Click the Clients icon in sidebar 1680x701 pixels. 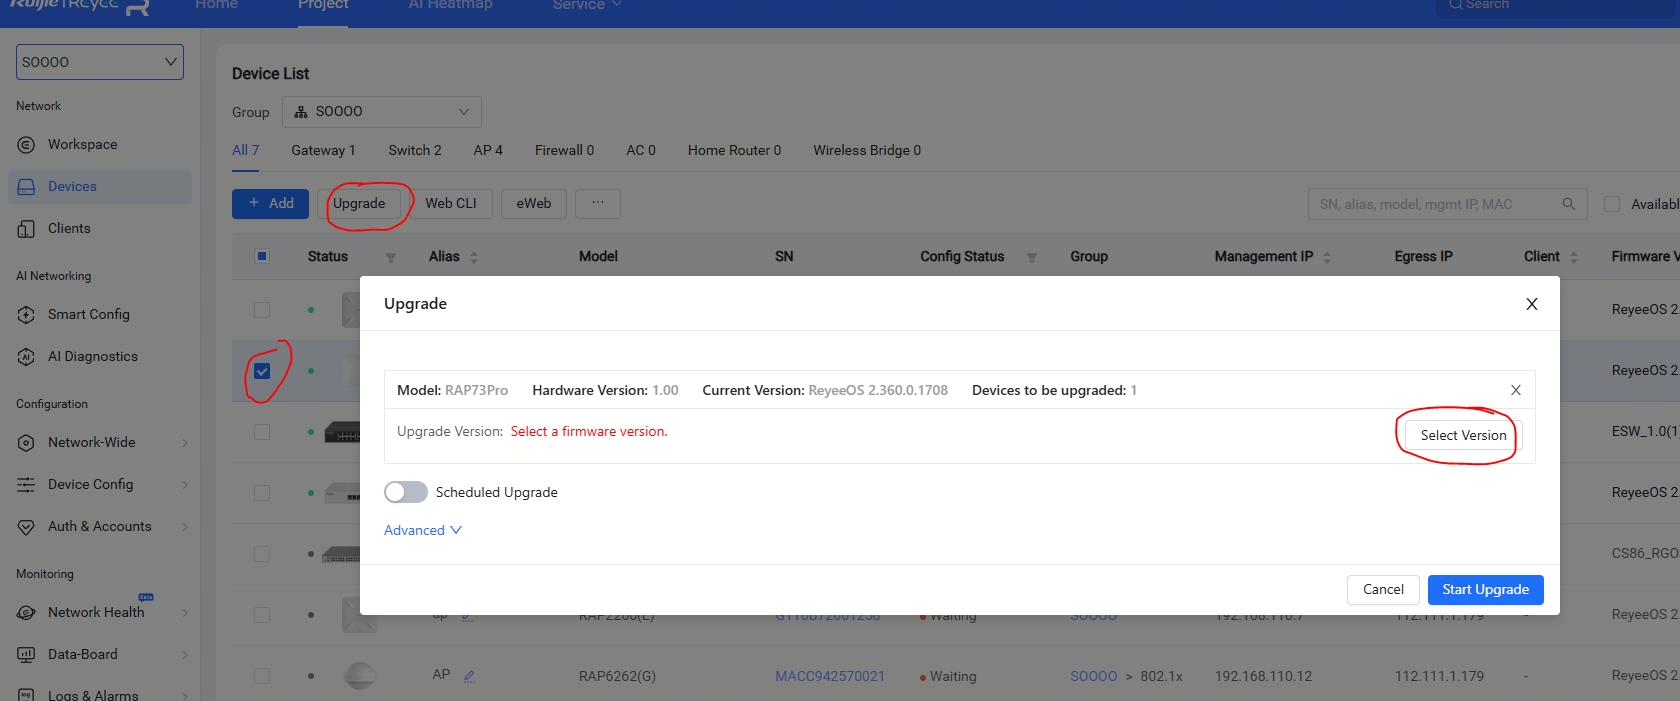(26, 229)
